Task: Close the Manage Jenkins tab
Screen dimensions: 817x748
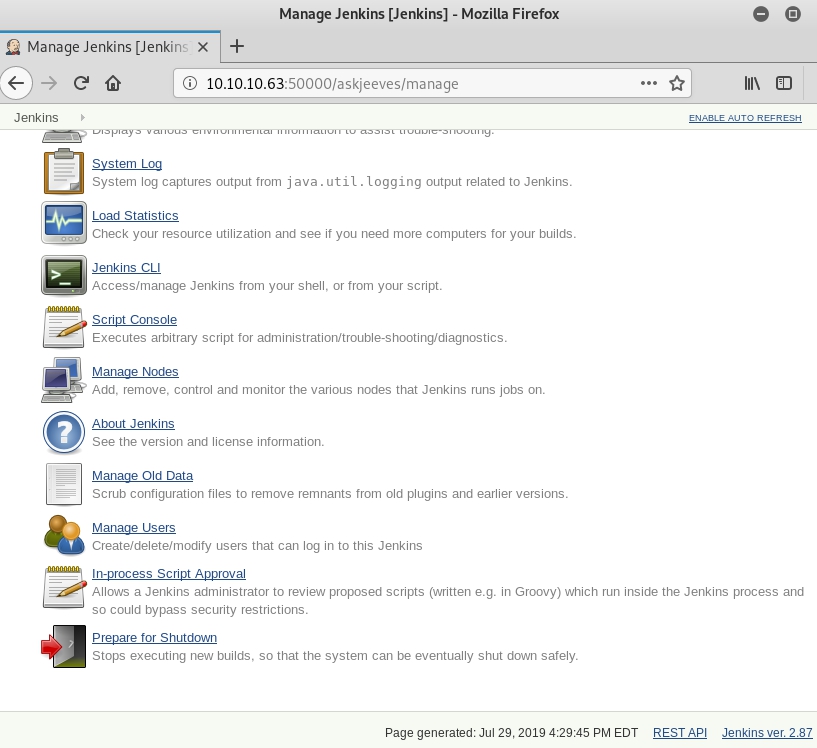Action: pos(203,47)
